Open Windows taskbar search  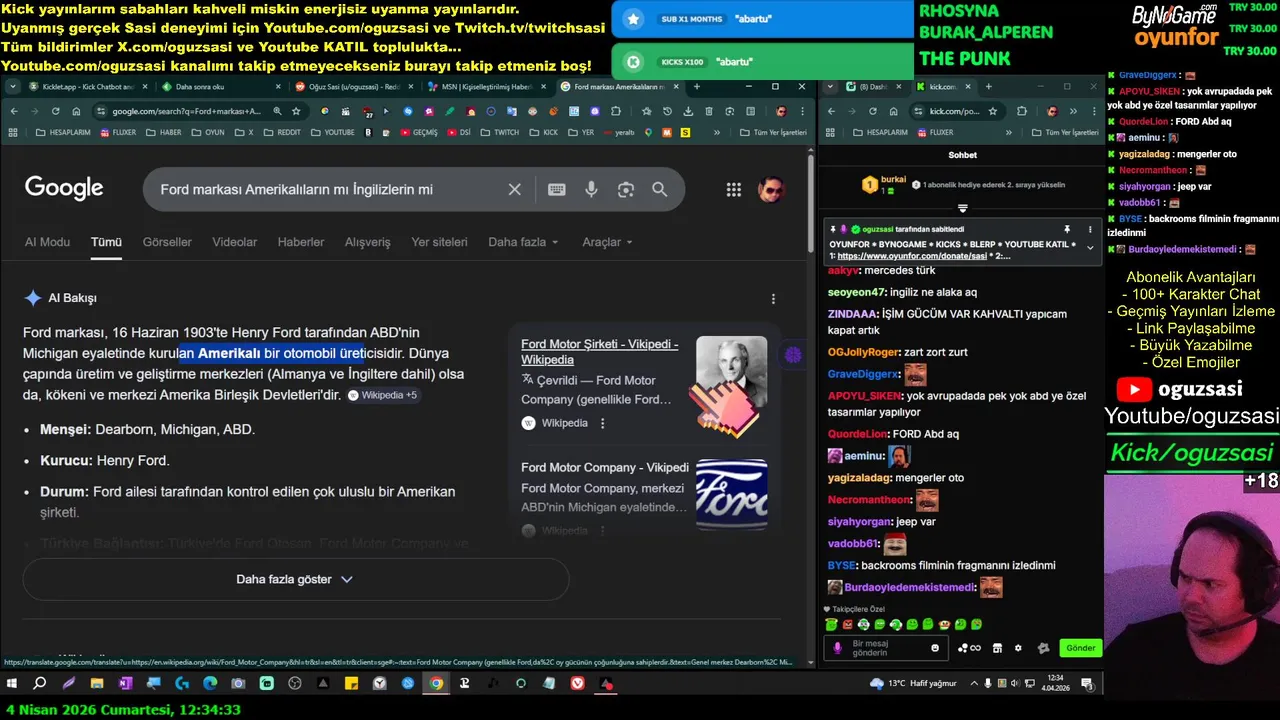tap(40, 684)
